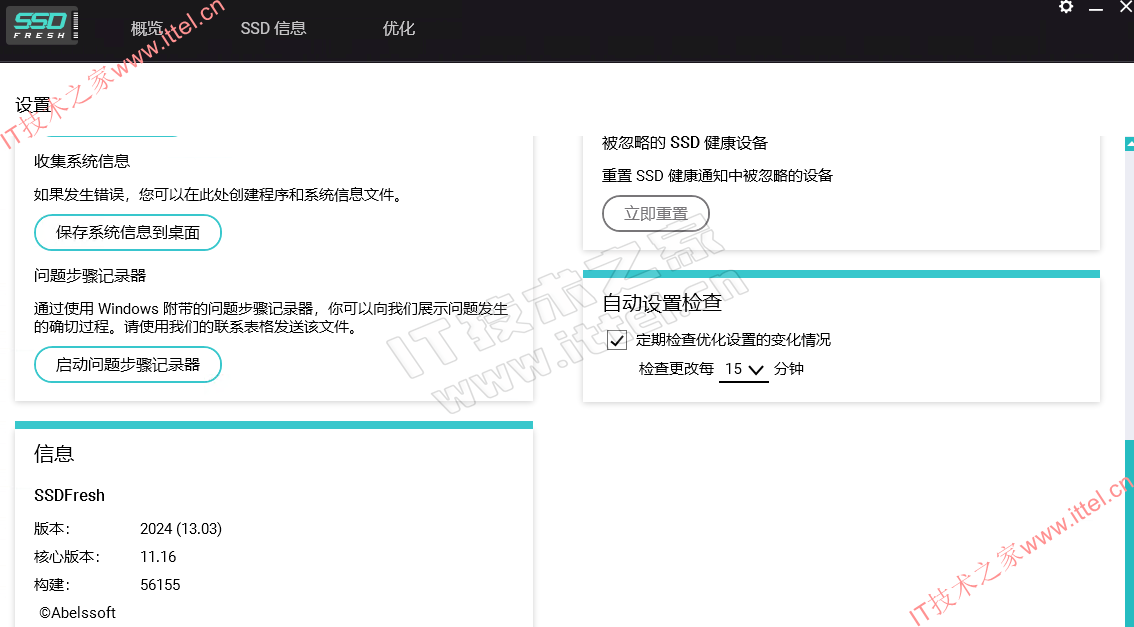This screenshot has height=627, width=1134.
Task: Click the ©Abelssoft copyright text
Action: 77,613
